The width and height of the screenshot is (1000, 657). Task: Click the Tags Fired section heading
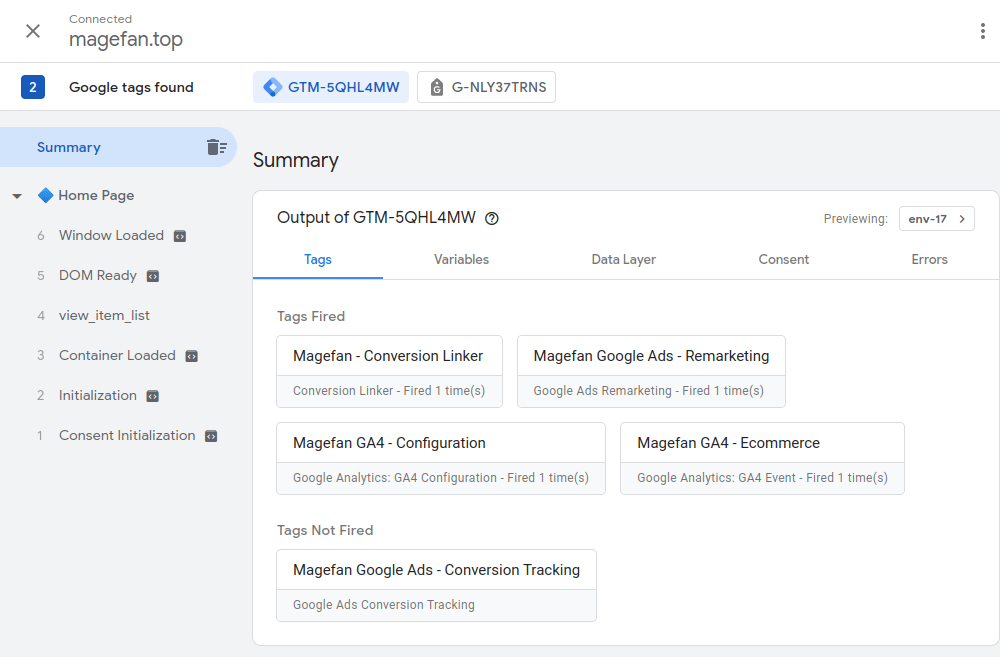(311, 316)
